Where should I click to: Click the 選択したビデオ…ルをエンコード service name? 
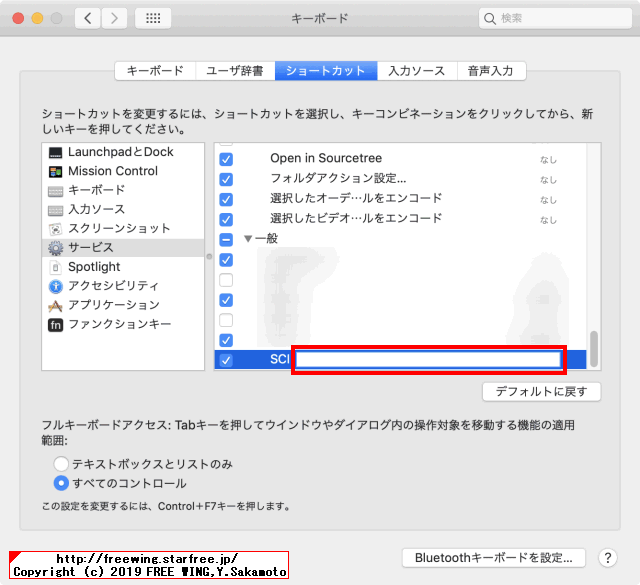click(x=356, y=218)
